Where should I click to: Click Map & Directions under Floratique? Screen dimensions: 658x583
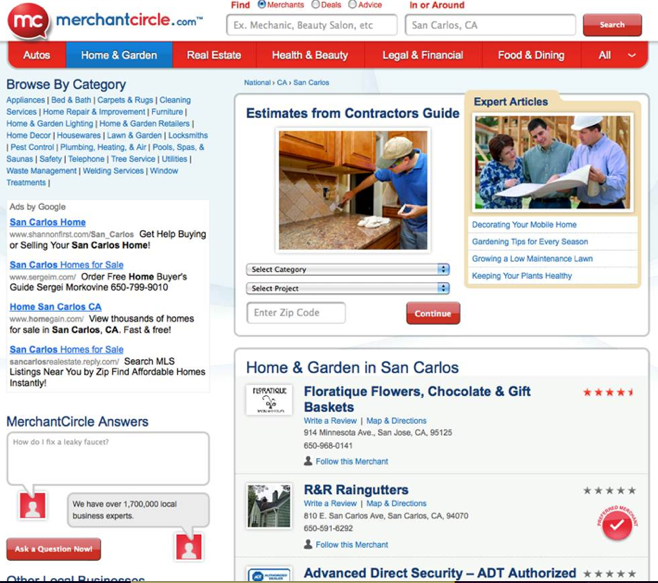click(x=396, y=421)
